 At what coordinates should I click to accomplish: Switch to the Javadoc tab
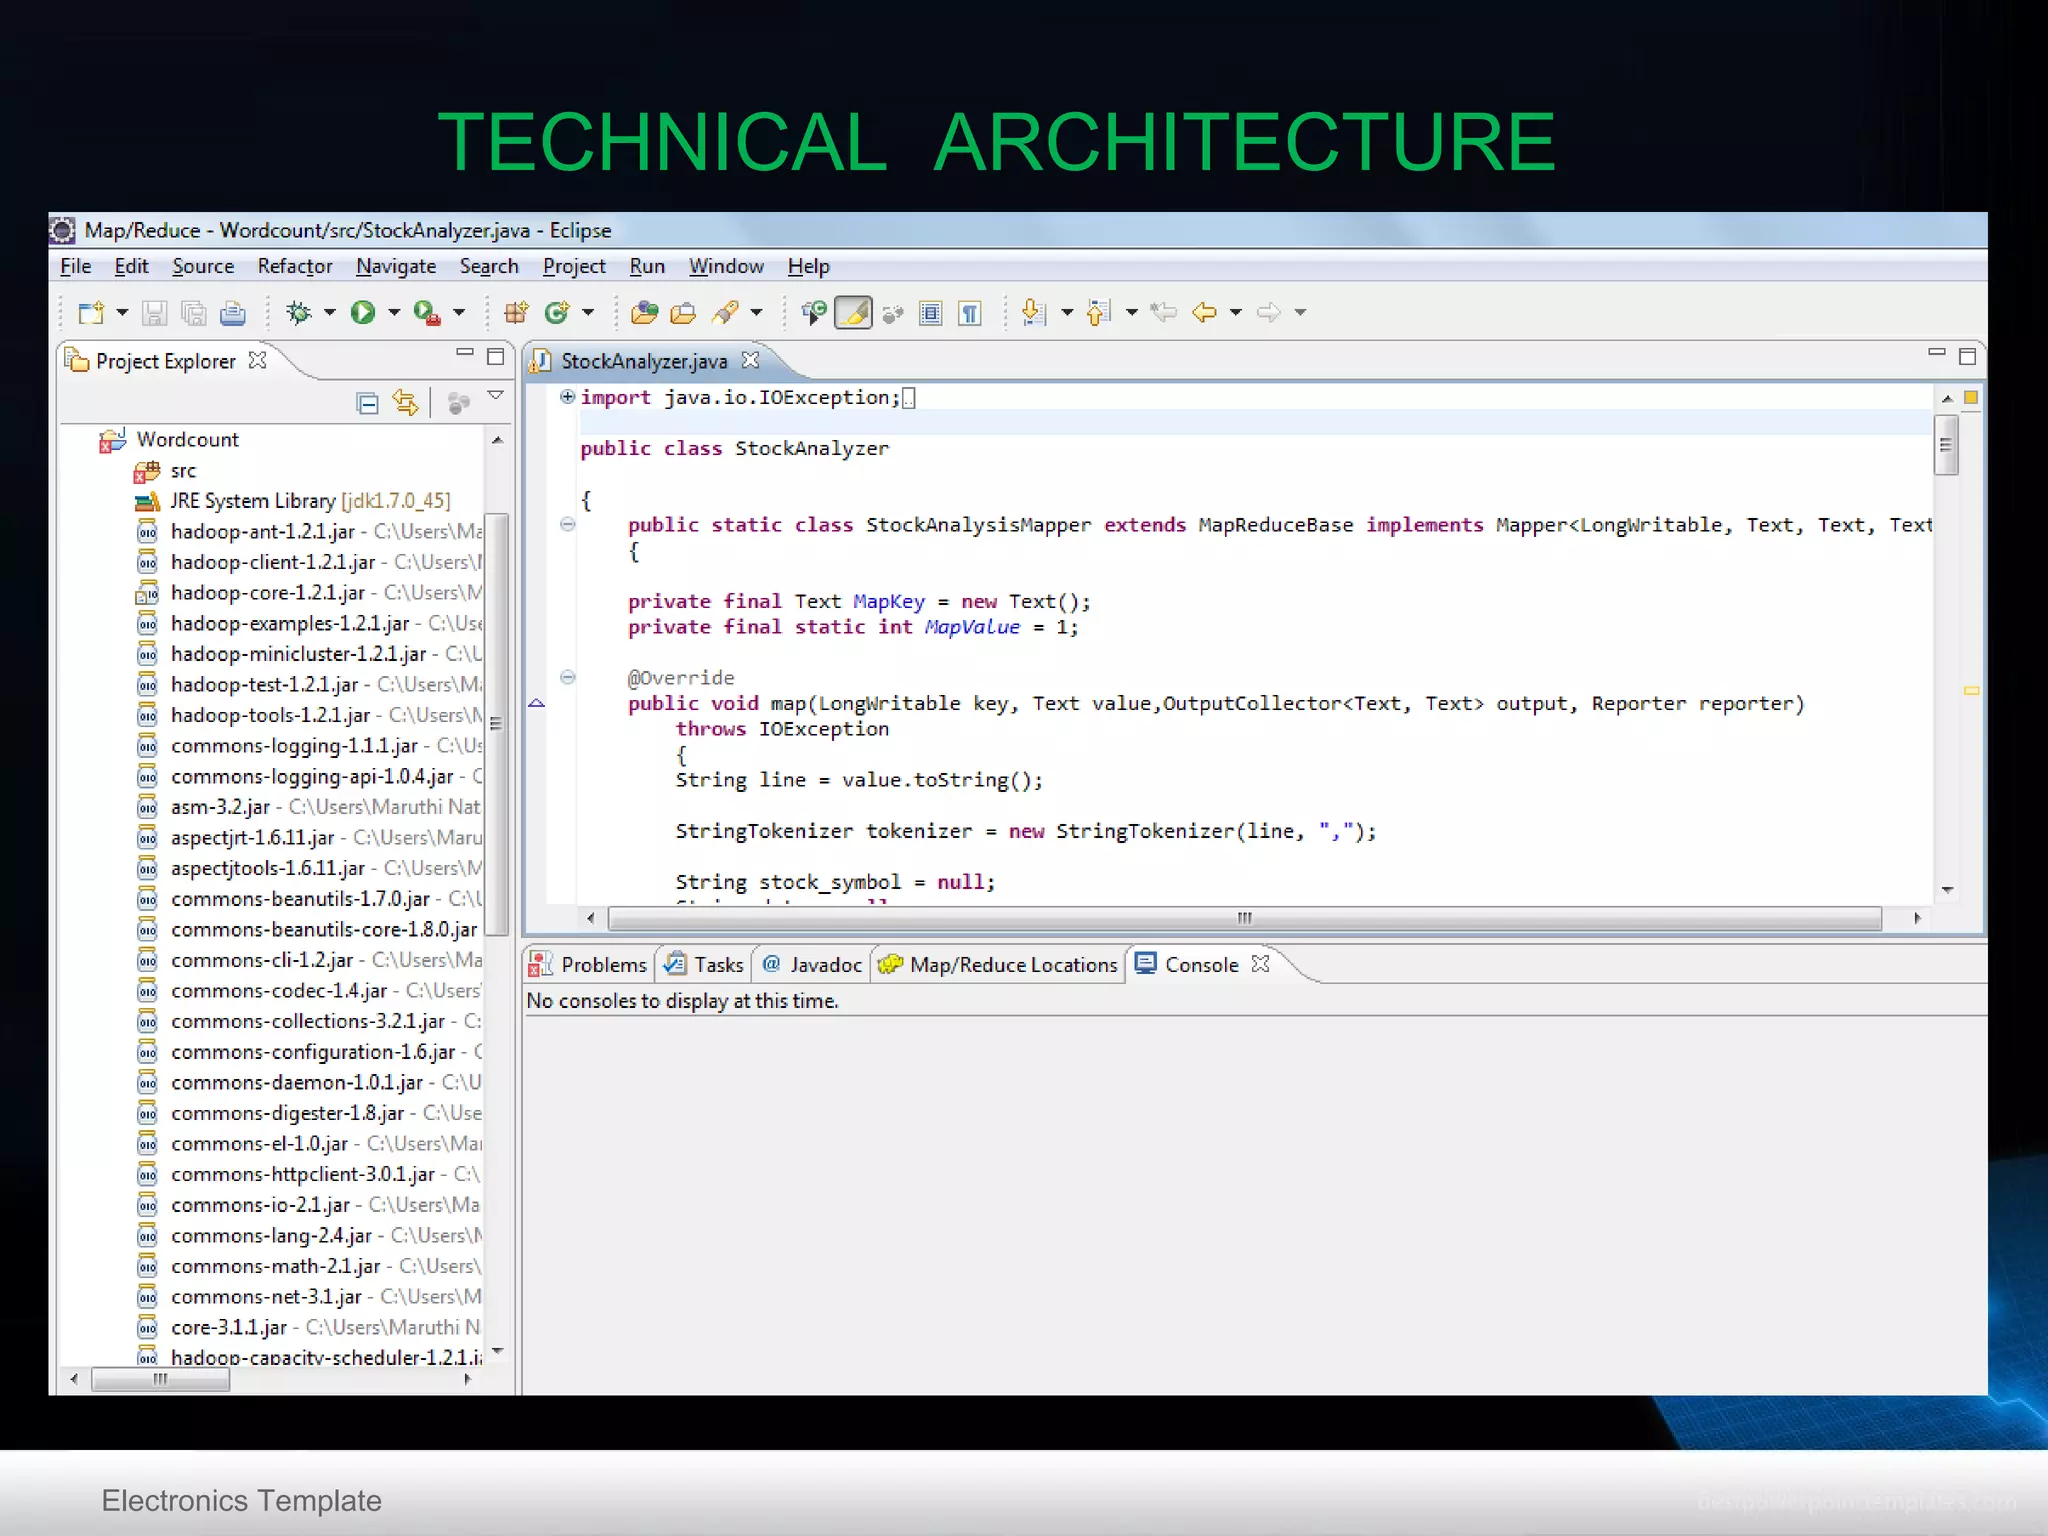811,964
